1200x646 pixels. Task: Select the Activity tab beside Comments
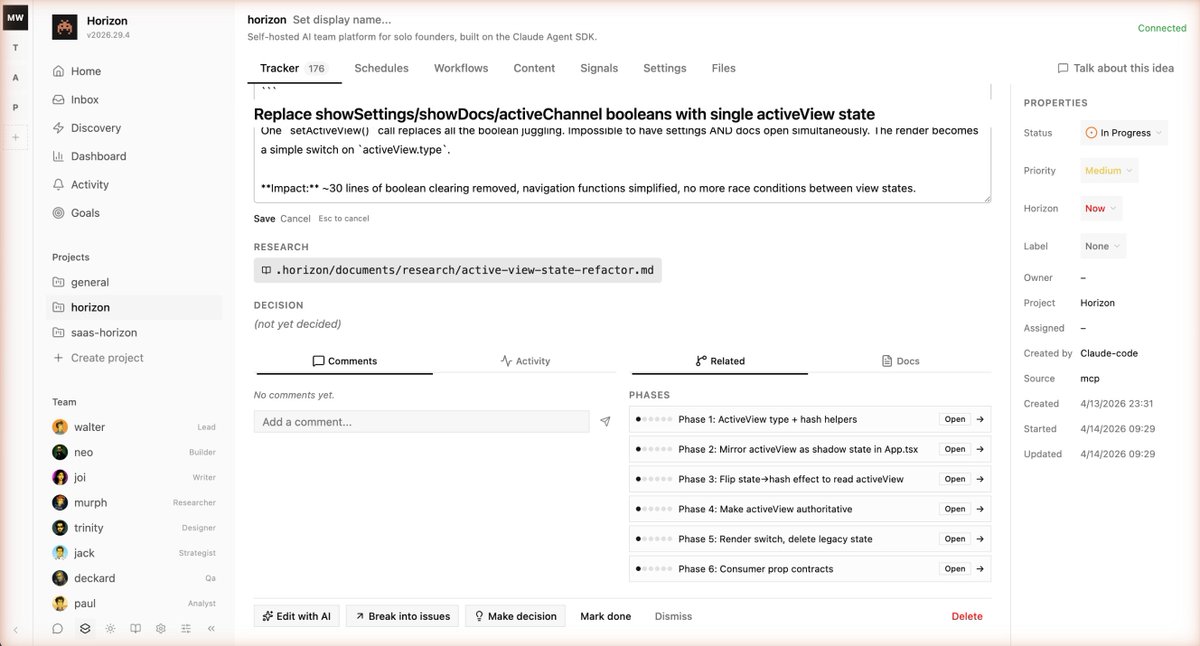525,361
